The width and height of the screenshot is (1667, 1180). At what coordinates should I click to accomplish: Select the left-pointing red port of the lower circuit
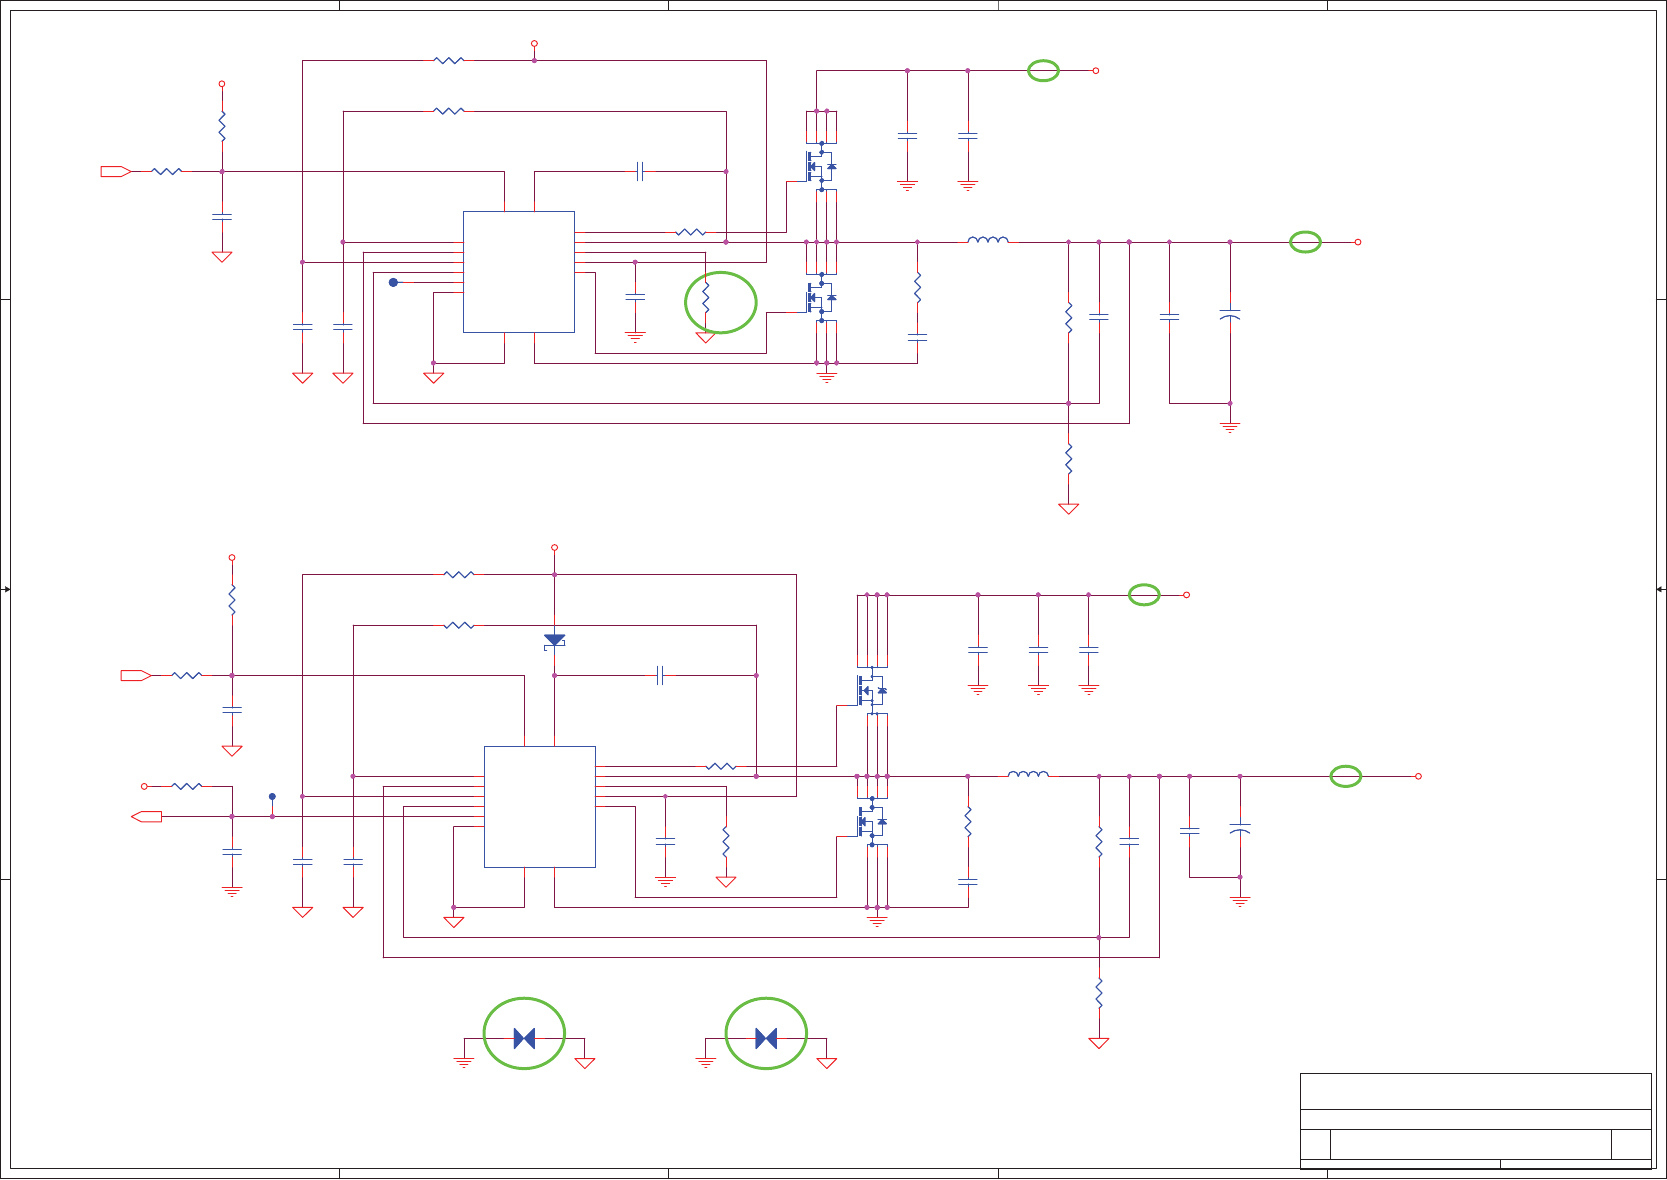point(147,817)
